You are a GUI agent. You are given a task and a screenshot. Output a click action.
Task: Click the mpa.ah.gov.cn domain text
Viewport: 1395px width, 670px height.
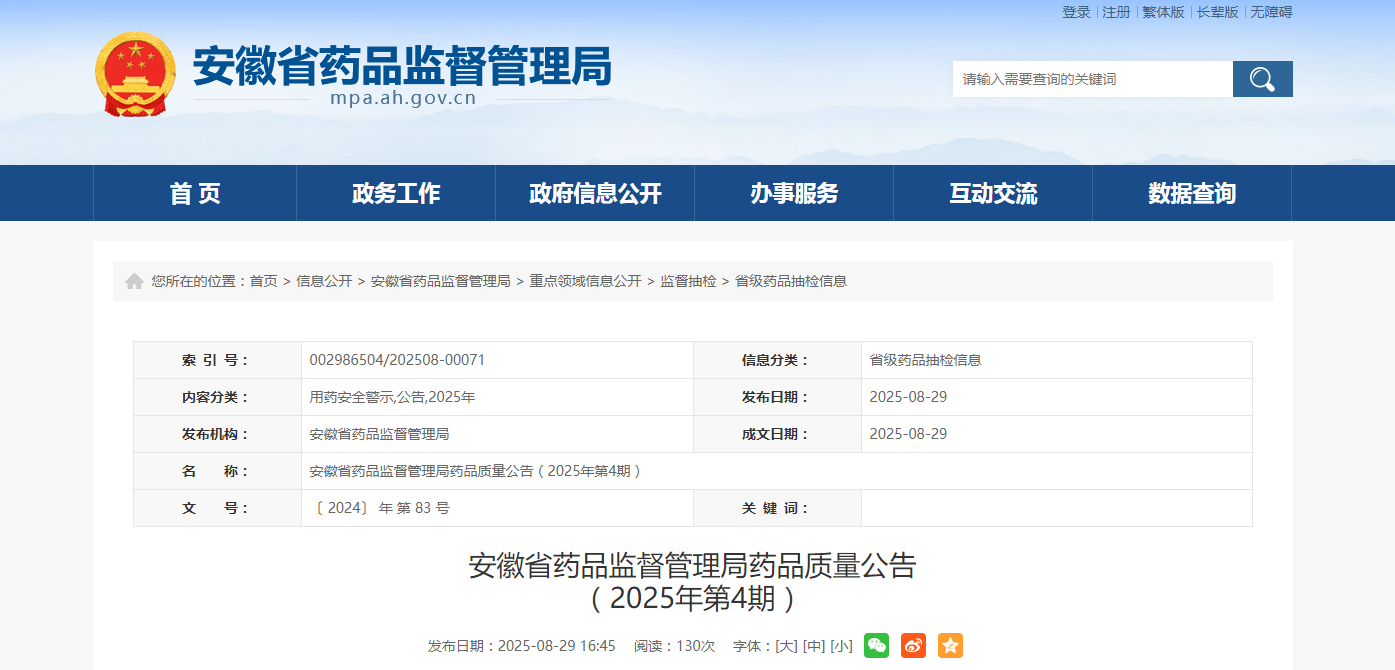click(403, 99)
